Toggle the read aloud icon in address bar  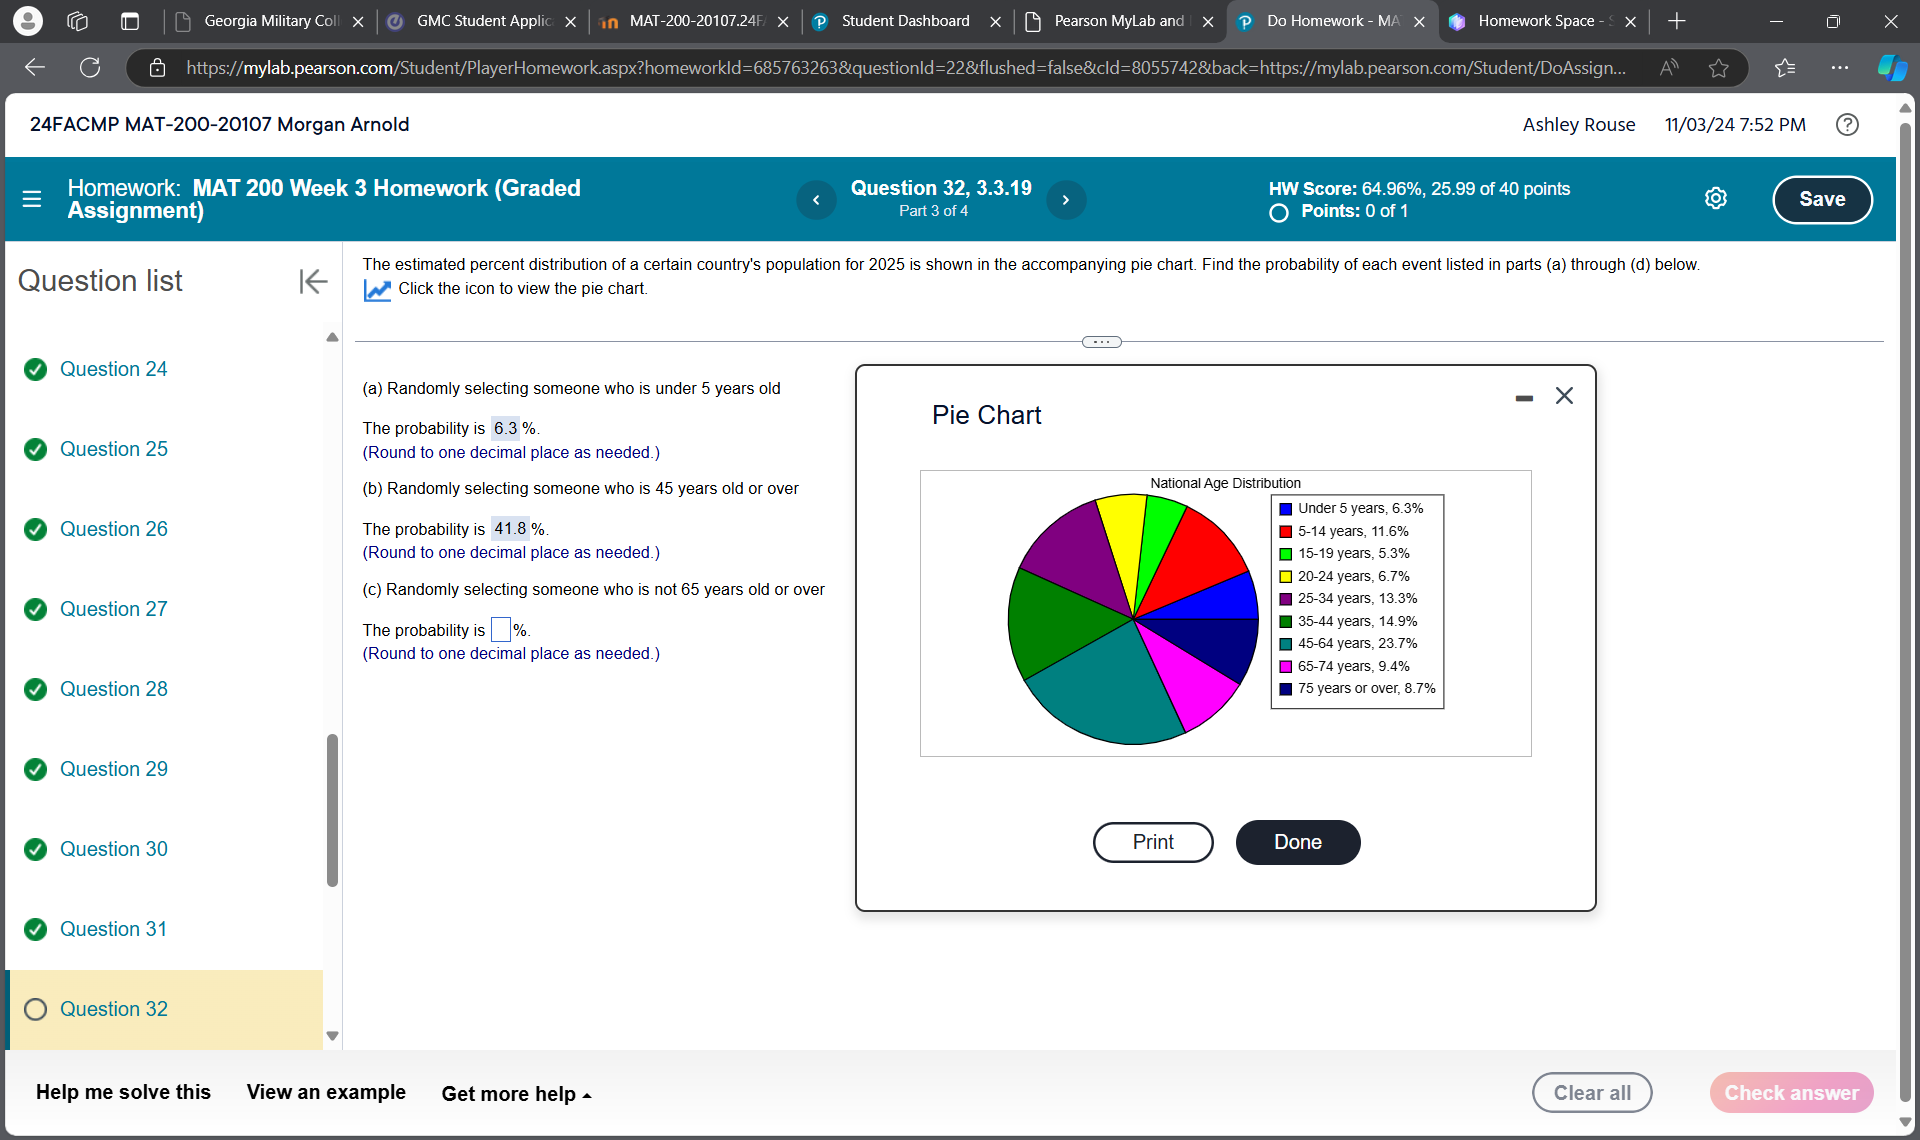(x=1668, y=67)
